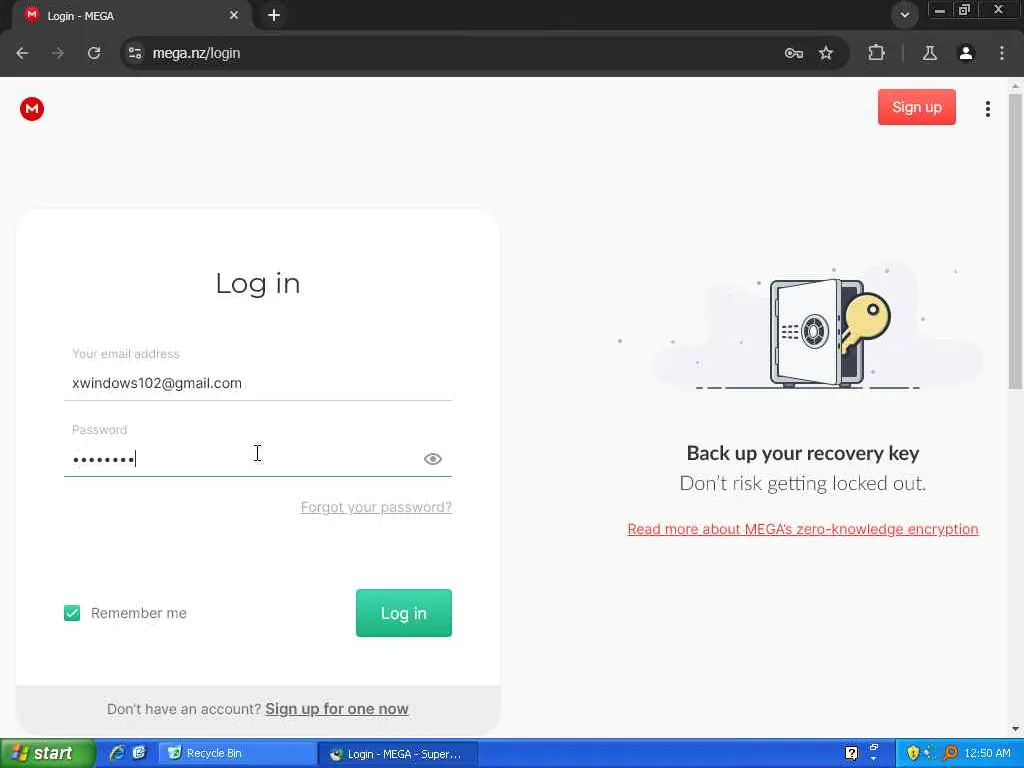Read more about MEGA's zero-knowledge encryption link

coord(803,529)
